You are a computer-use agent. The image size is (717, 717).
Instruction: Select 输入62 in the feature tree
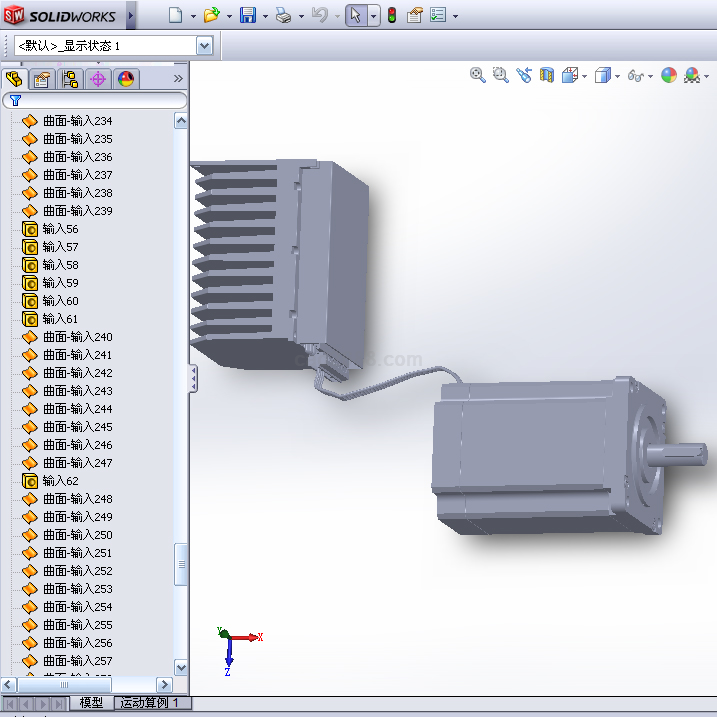[60, 481]
